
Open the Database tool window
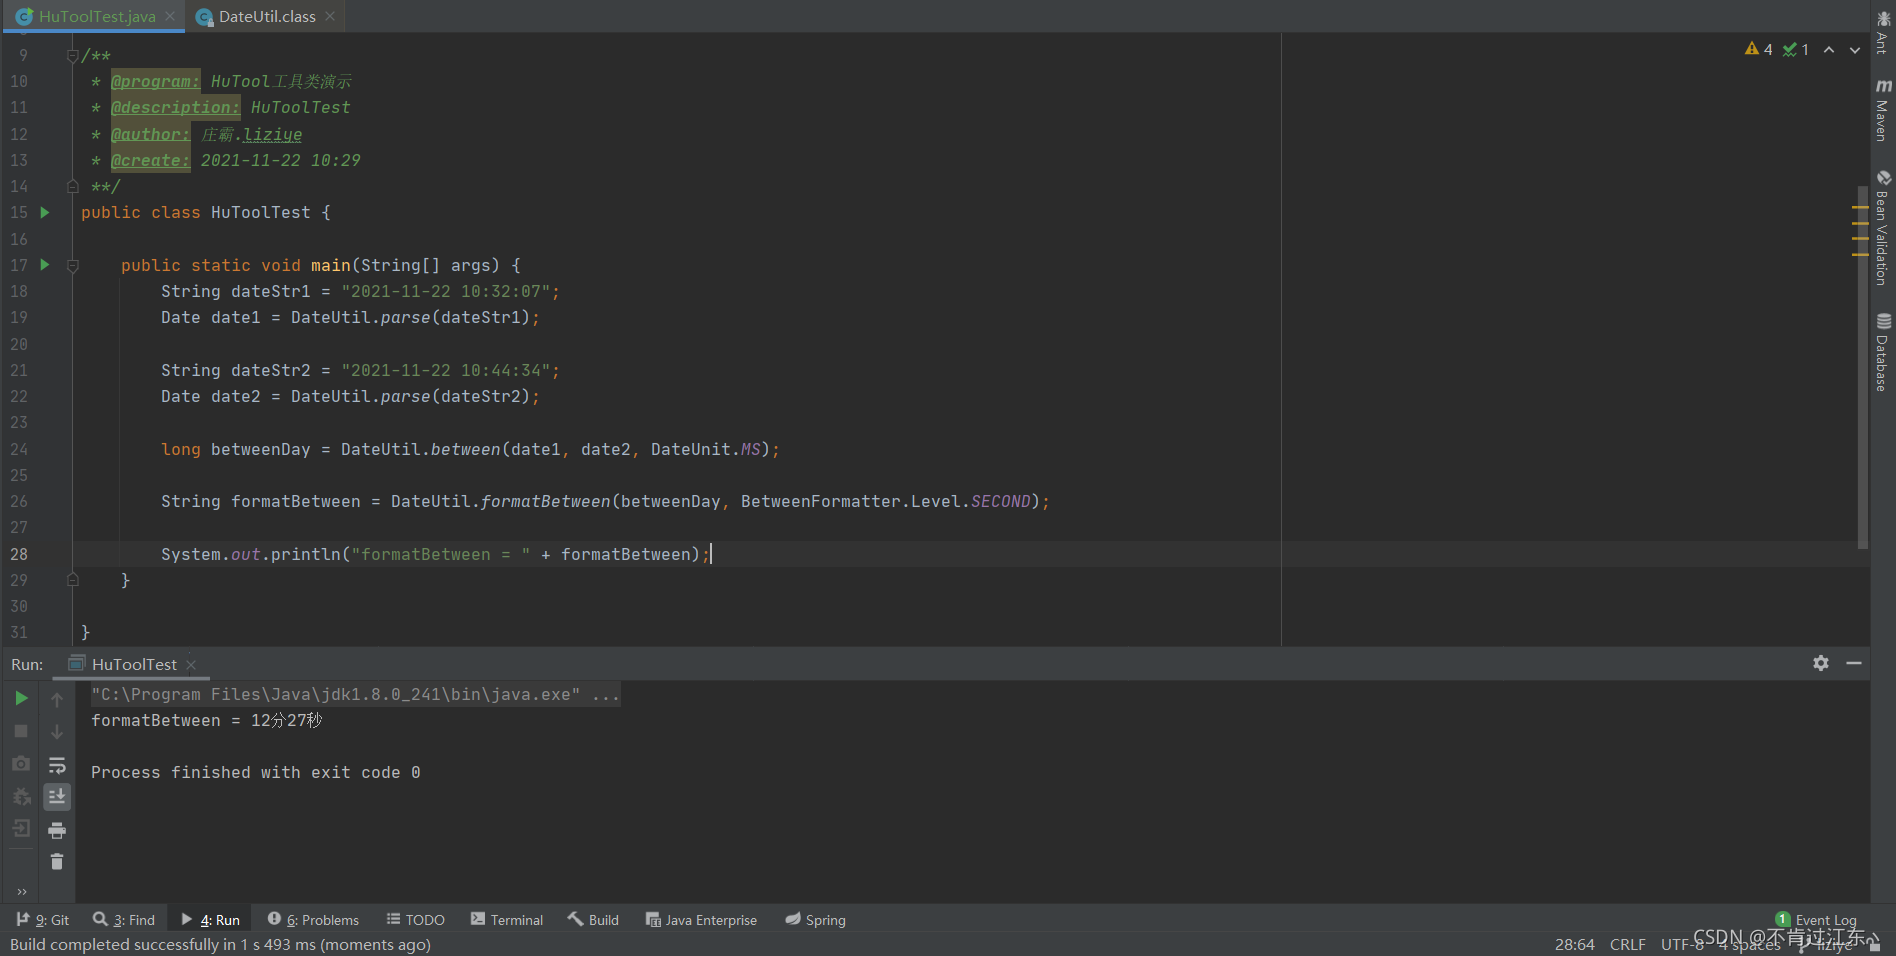[x=1883, y=352]
